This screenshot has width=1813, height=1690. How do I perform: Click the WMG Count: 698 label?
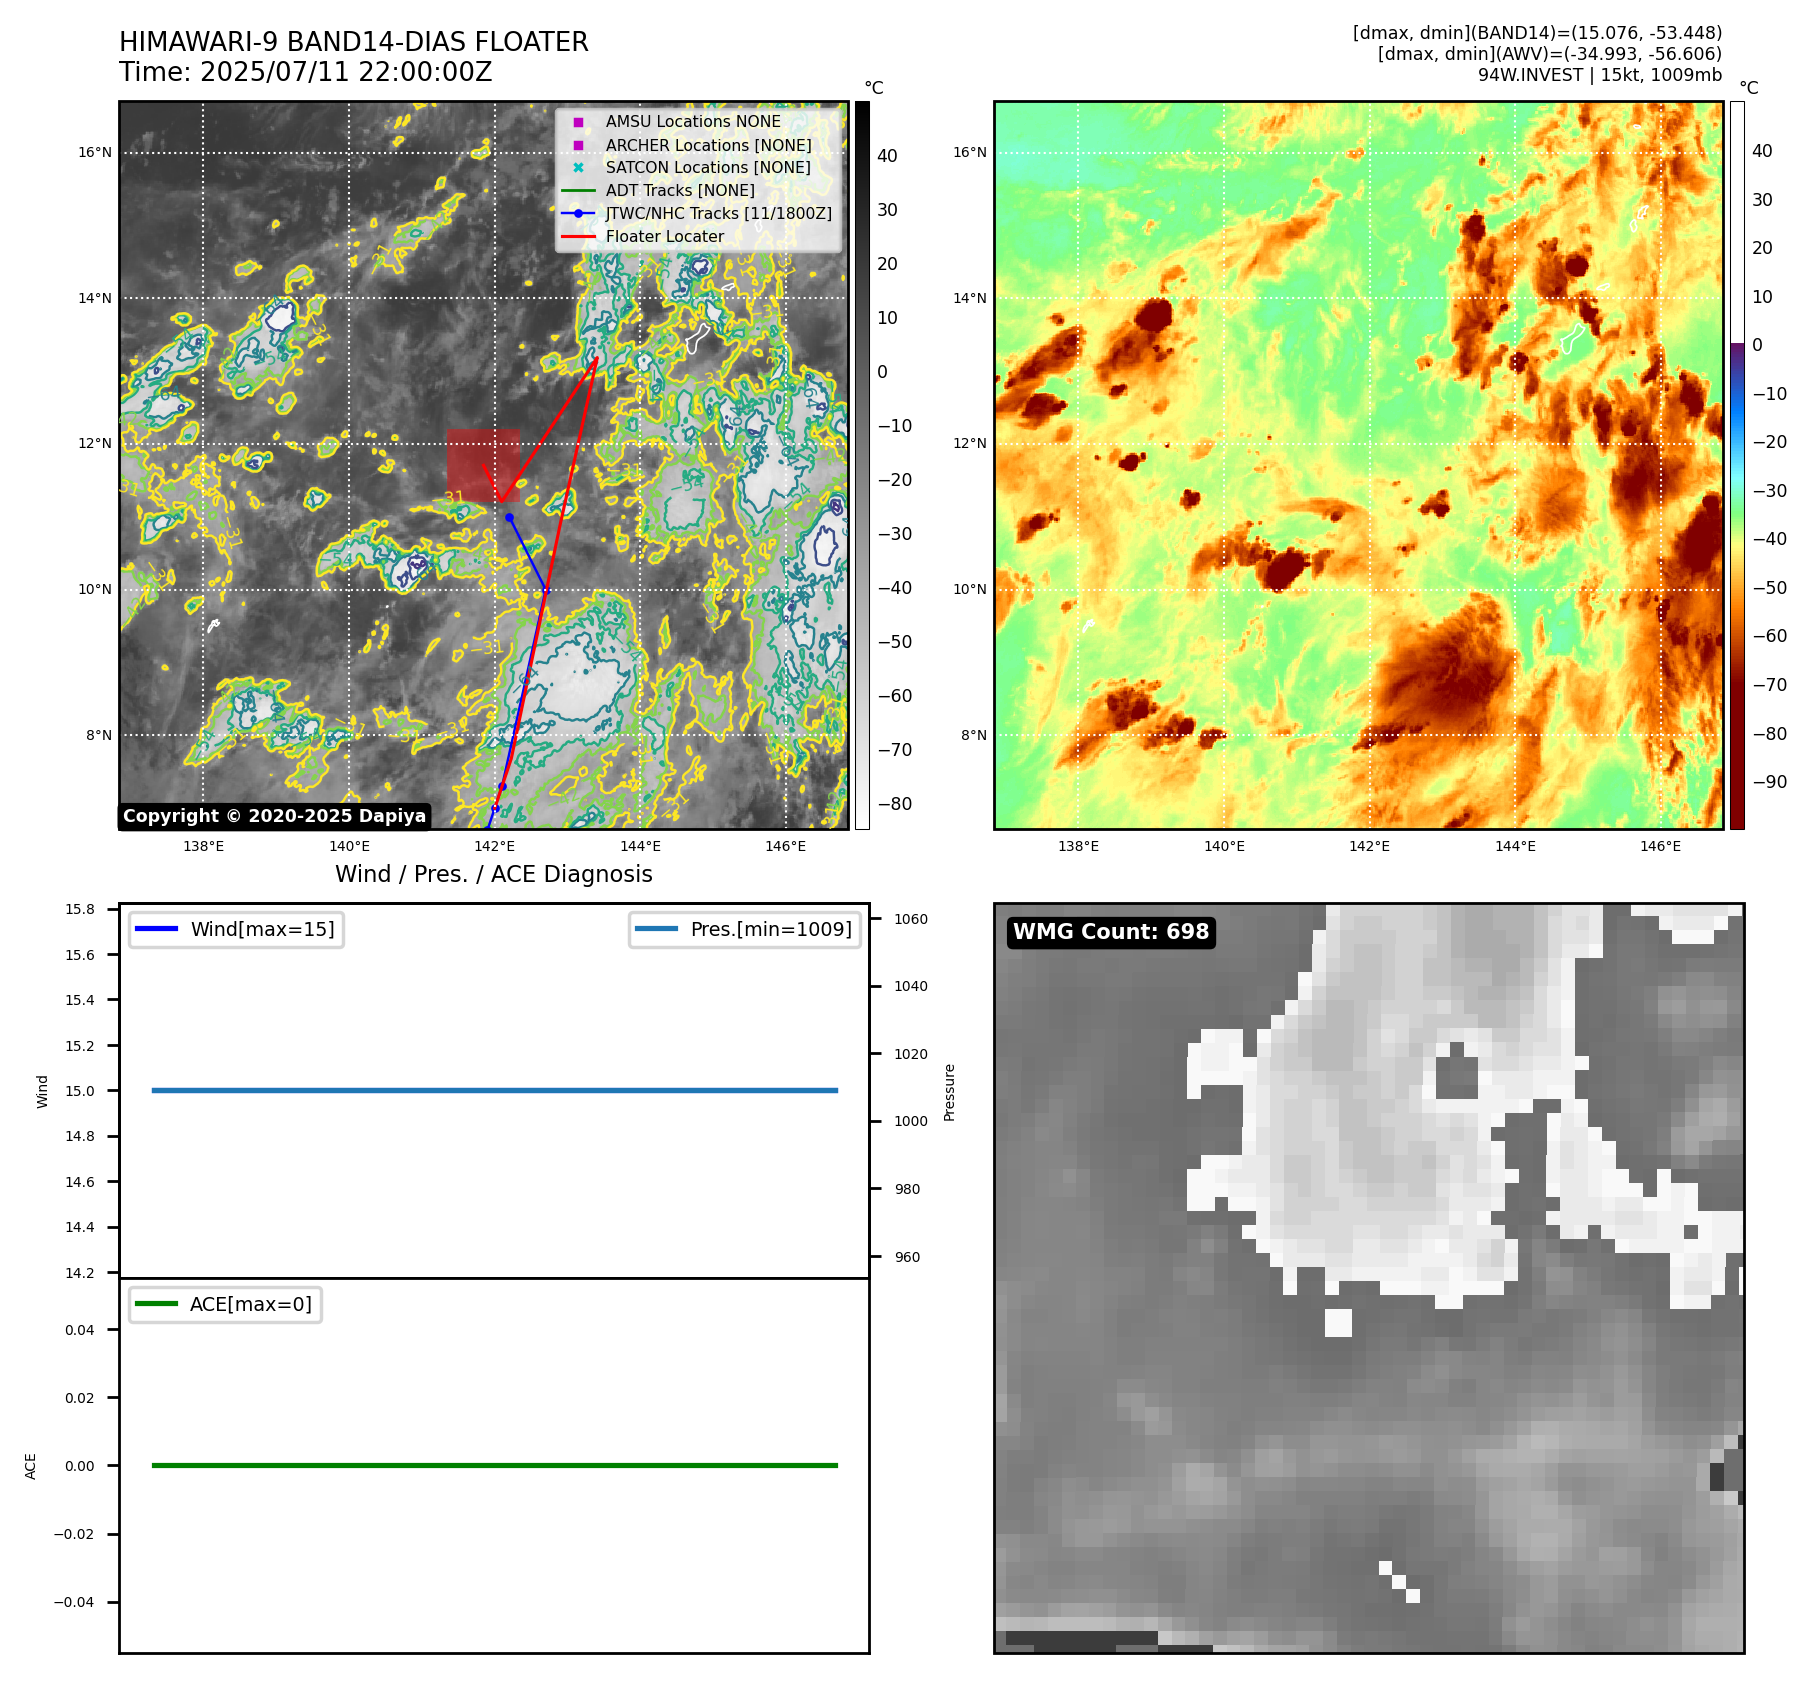[x=1111, y=932]
